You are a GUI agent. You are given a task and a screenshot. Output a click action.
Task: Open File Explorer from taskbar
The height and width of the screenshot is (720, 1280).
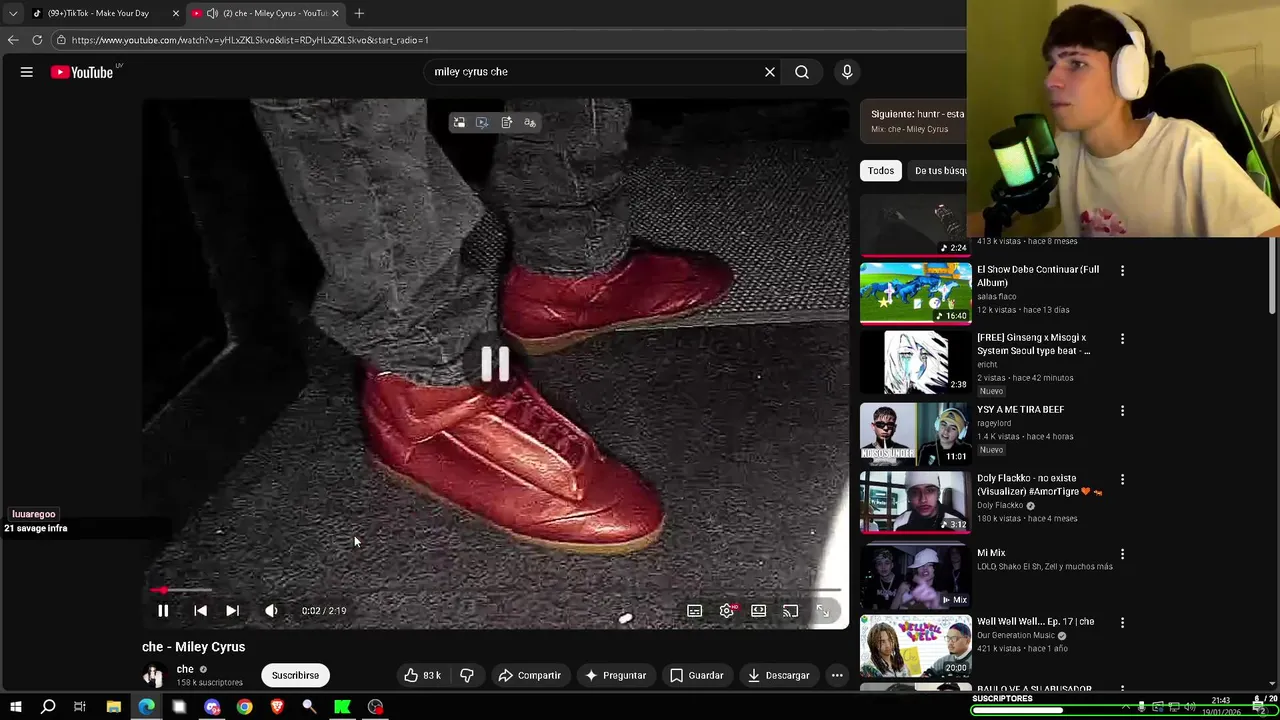(114, 707)
